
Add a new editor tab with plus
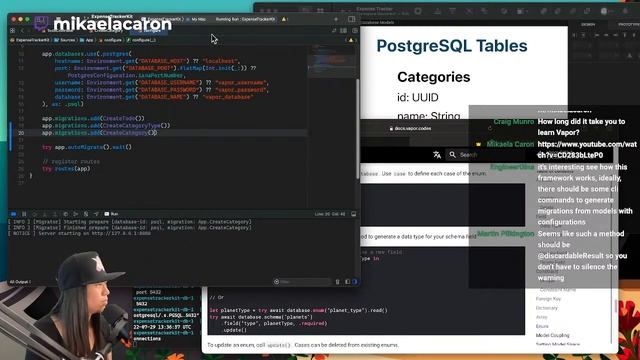point(336,19)
